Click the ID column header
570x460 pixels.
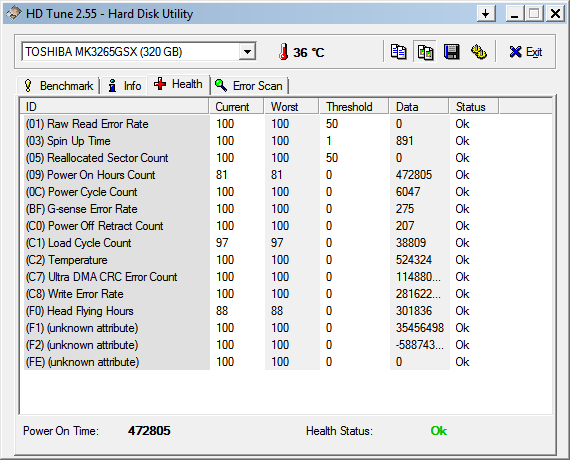(x=115, y=107)
